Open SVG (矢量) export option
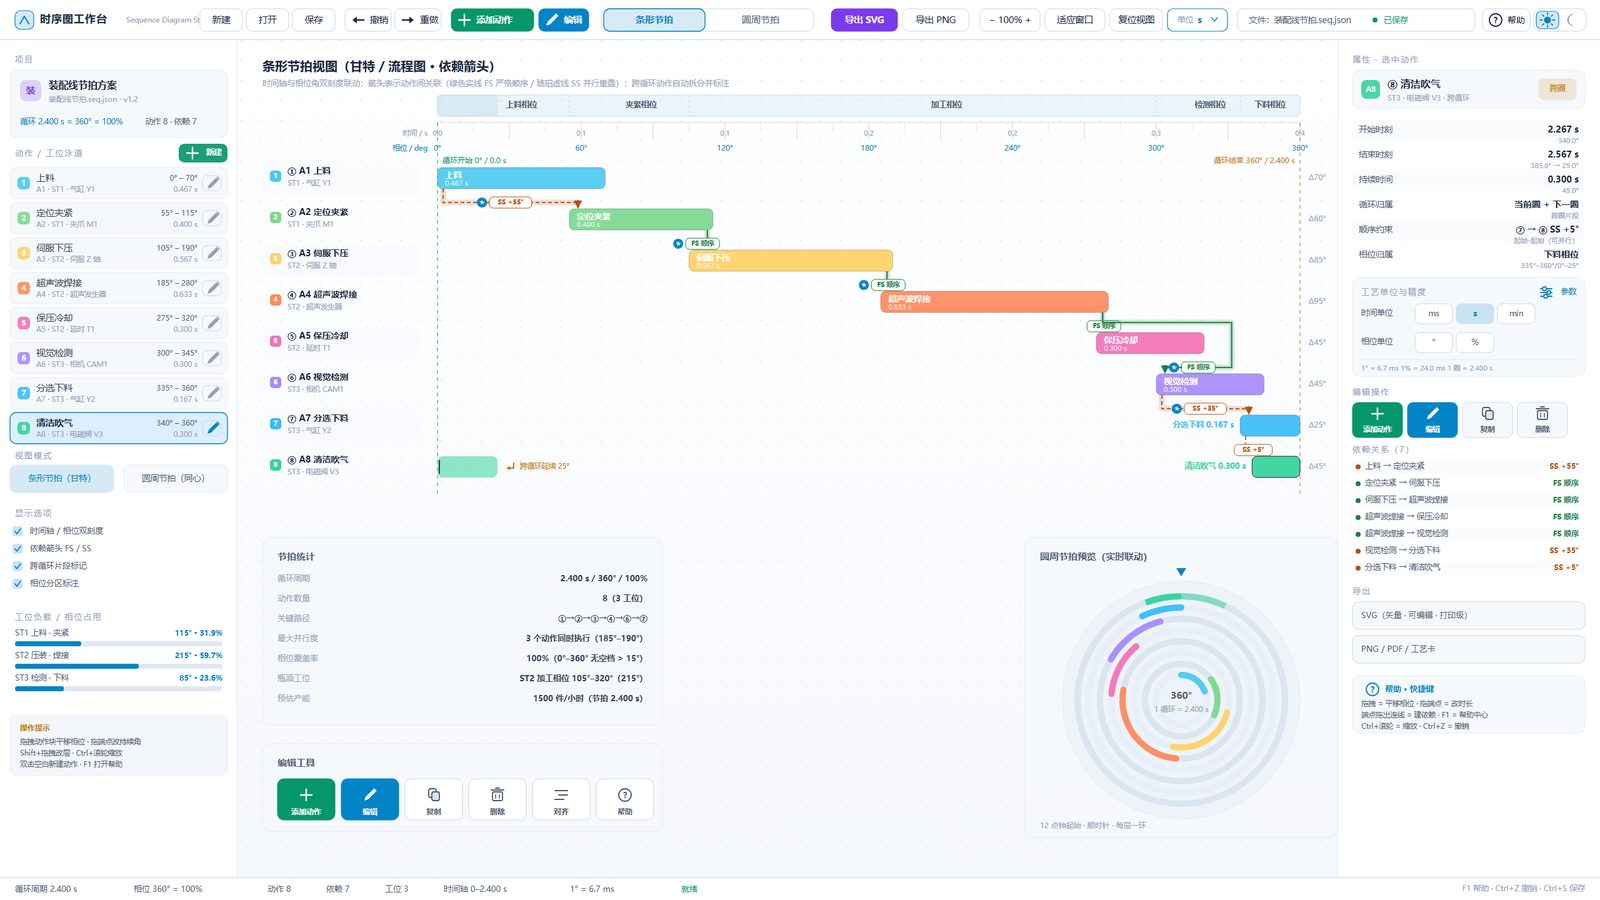 point(1468,615)
